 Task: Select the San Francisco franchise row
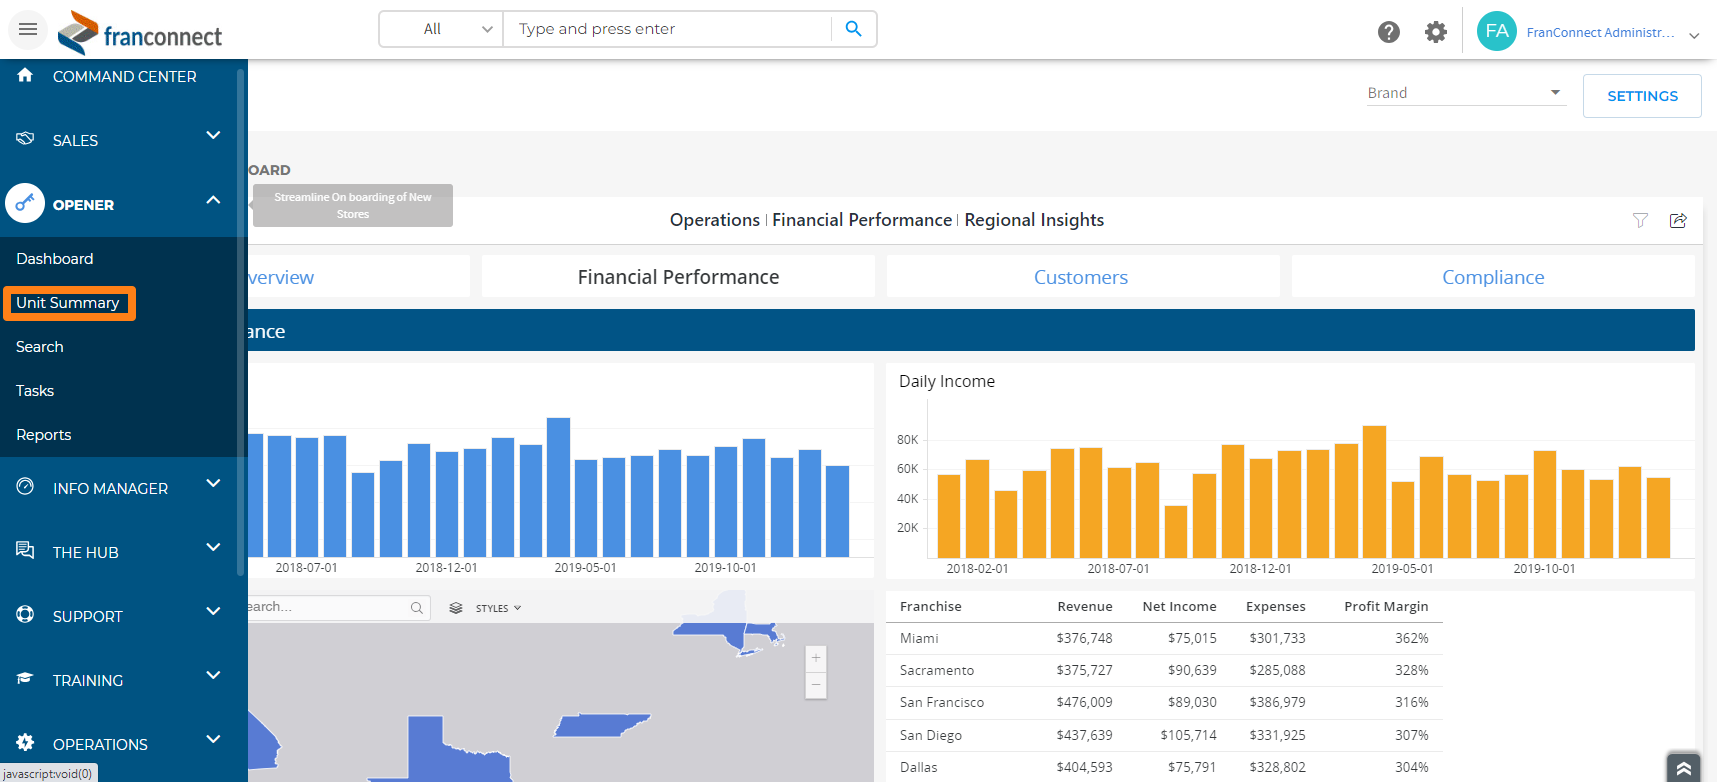(x=1164, y=702)
